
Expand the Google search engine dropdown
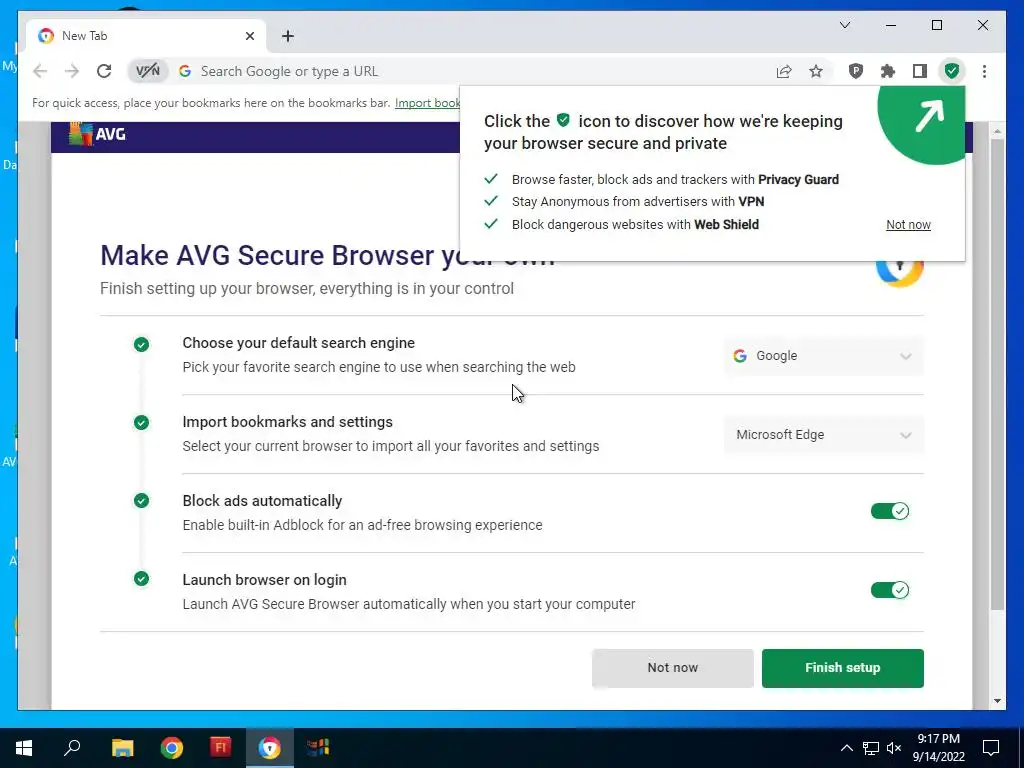coord(824,356)
